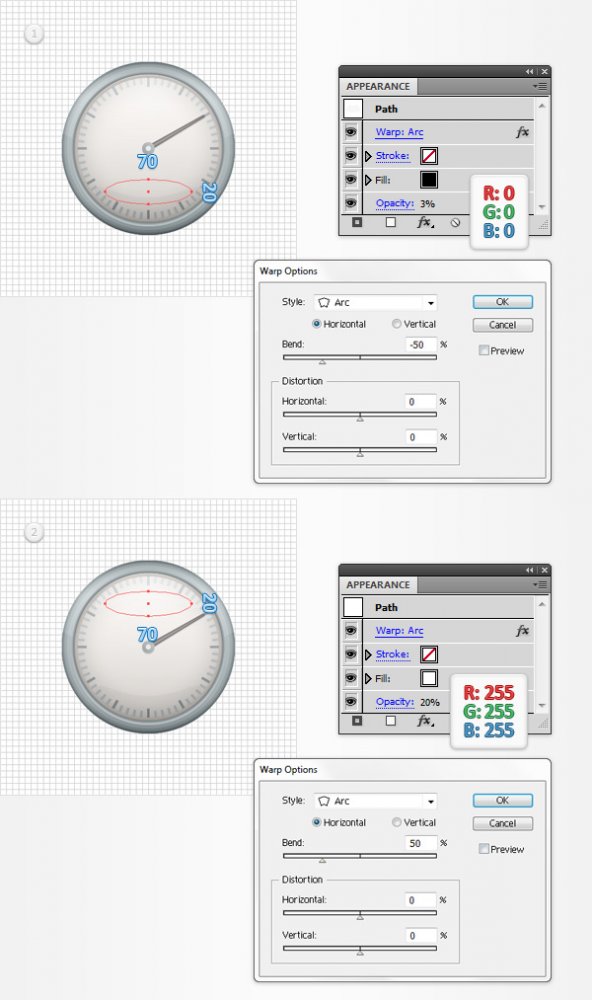Screen dimensions: 592x1000
Task: Open the Opacity link in bottom Appearance panel
Action: point(395,702)
